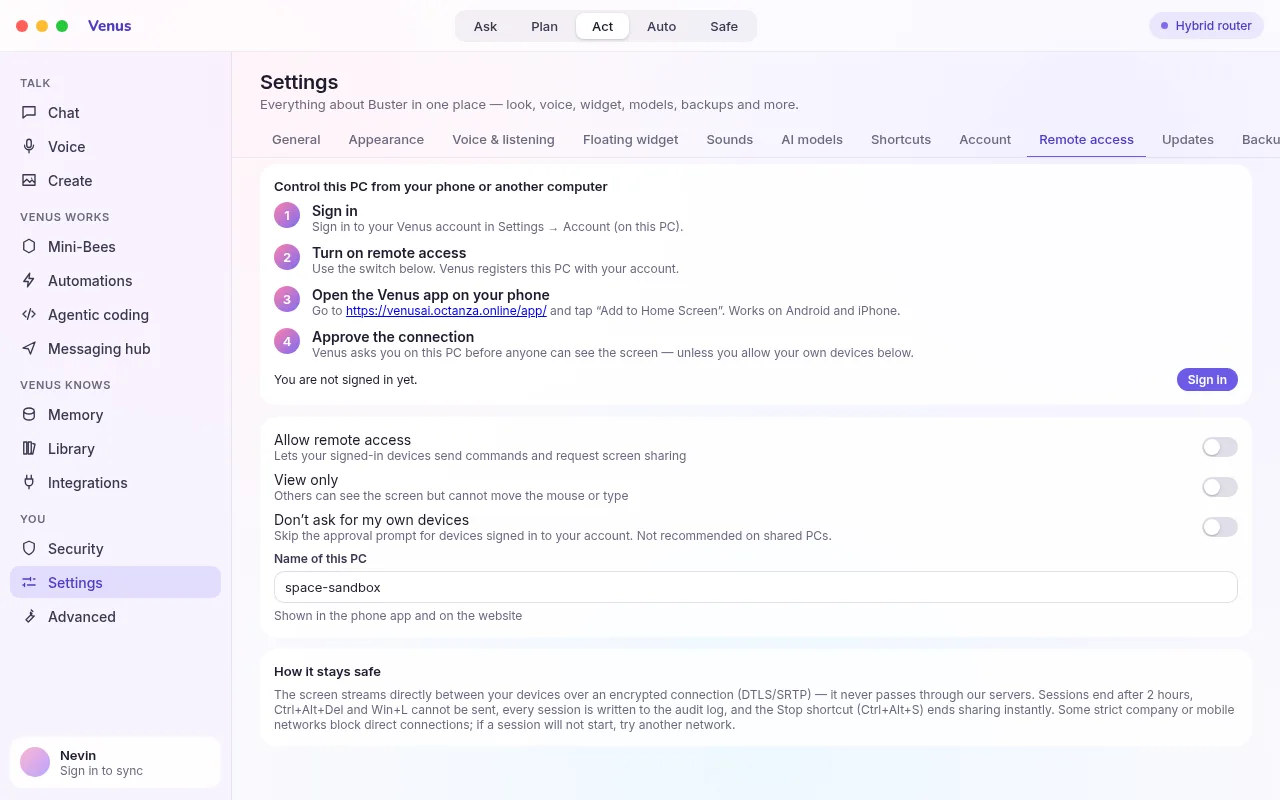Select the Act mode tab
Image resolution: width=1280 pixels, height=800 pixels.
click(603, 26)
